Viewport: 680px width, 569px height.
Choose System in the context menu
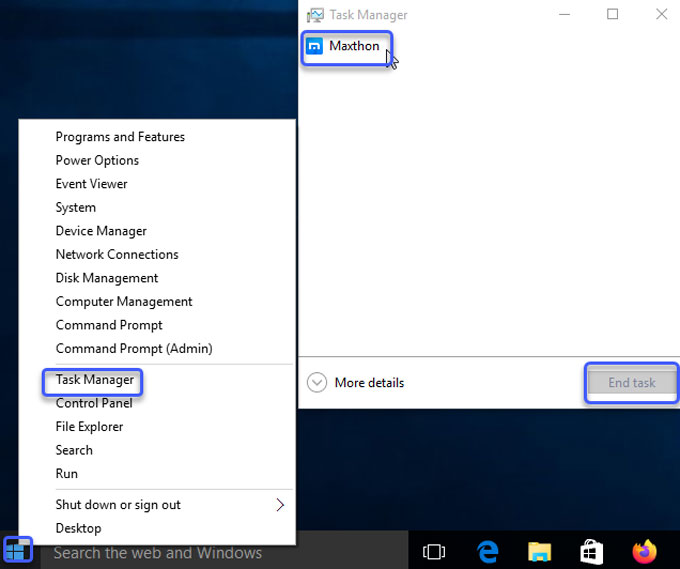click(x=76, y=207)
